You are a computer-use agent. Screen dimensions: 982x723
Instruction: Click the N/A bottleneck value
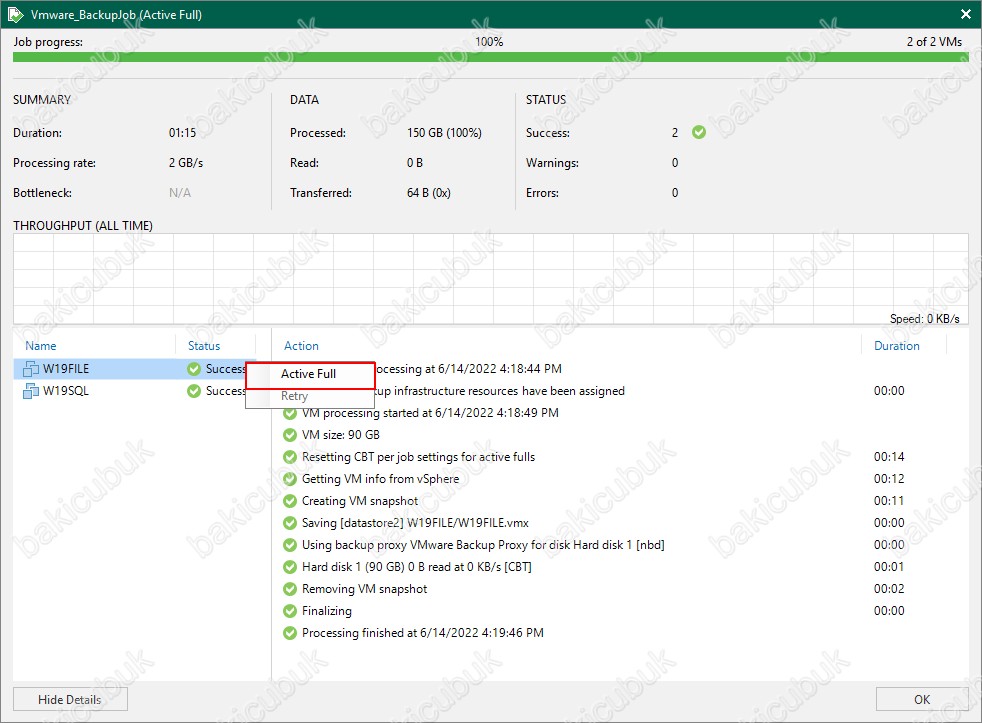point(180,193)
